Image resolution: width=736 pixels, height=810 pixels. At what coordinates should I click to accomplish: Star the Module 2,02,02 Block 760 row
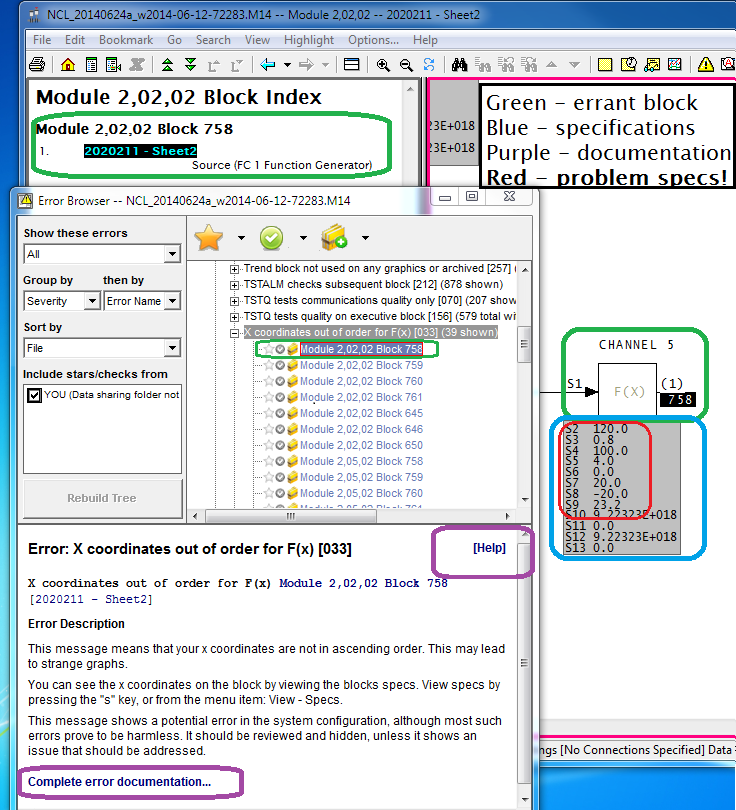pos(269,381)
